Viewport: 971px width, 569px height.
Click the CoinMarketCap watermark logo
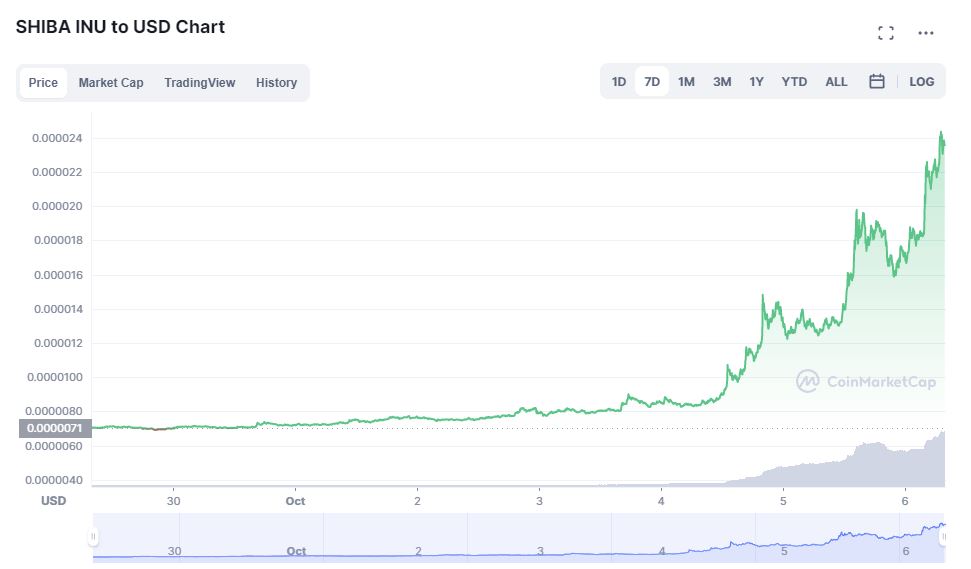866,381
